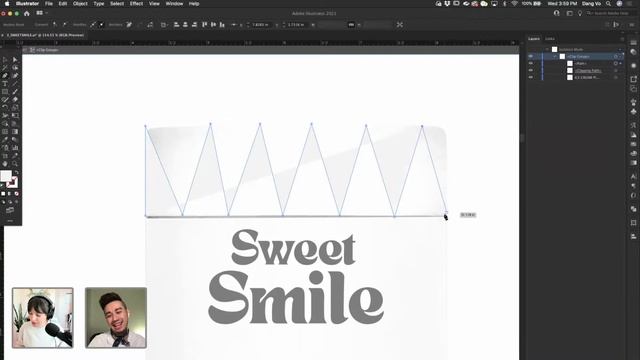Open the File menu
The height and width of the screenshot is (360, 640).
coord(49,4)
